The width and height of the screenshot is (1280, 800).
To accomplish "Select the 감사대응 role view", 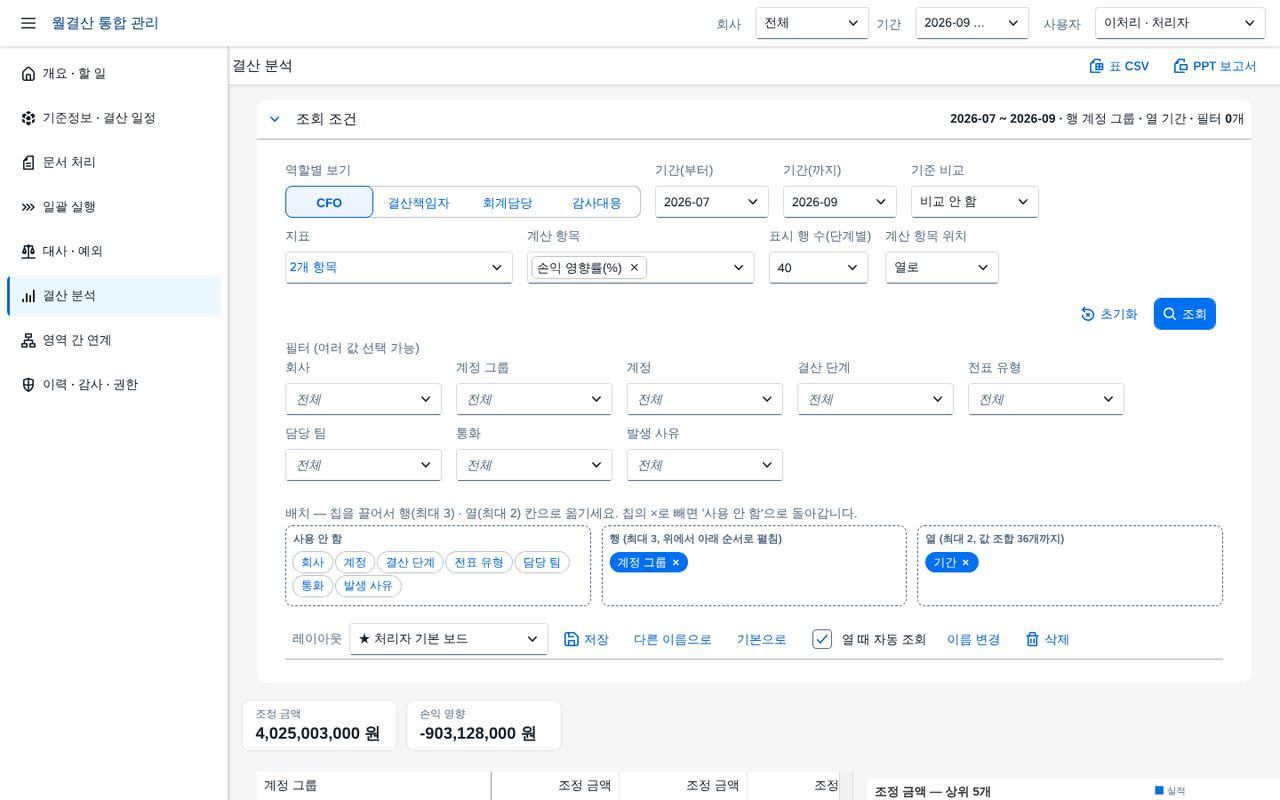I will tap(596, 202).
